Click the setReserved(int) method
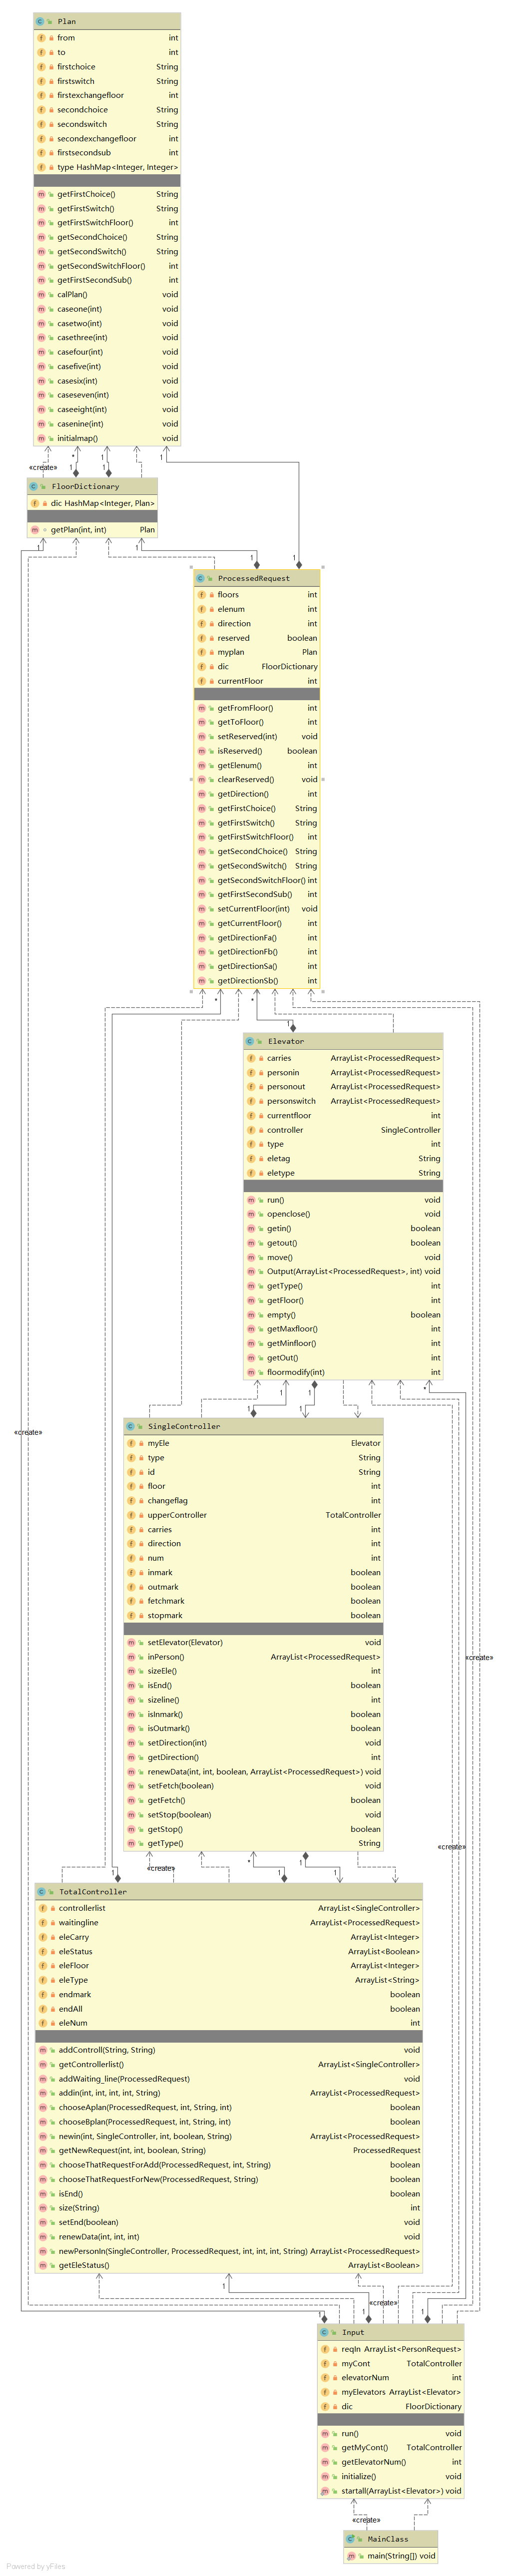 (x=257, y=736)
